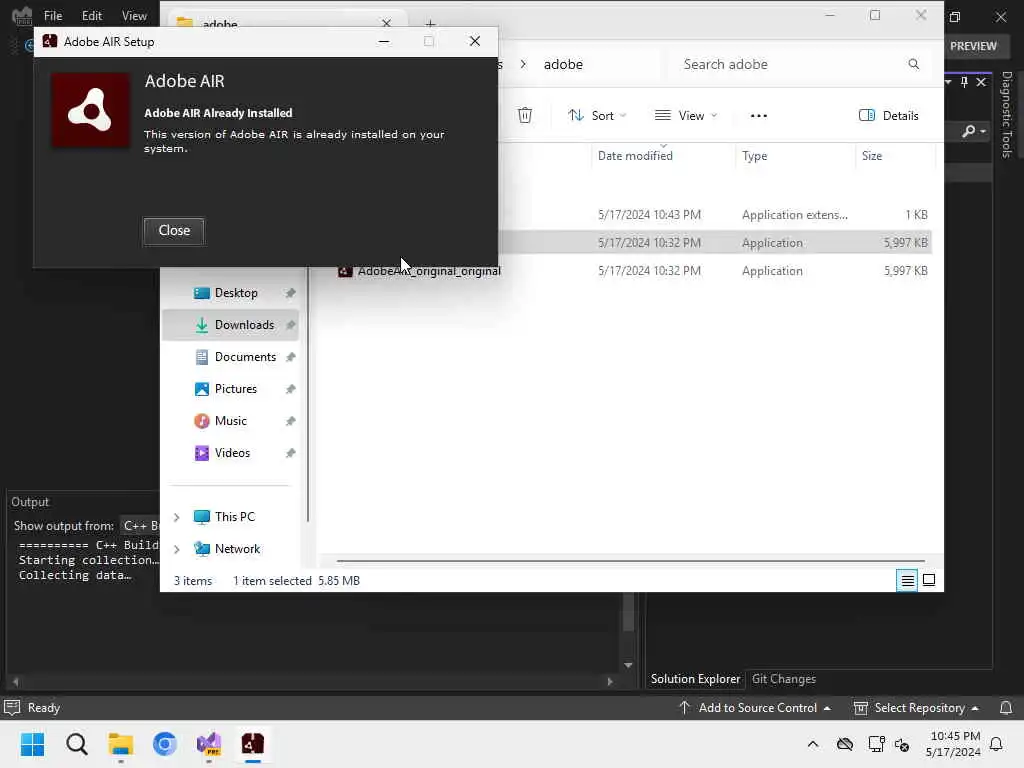Click the delete trash icon in File Explorer toolbar
1024x768 pixels.
(524, 116)
